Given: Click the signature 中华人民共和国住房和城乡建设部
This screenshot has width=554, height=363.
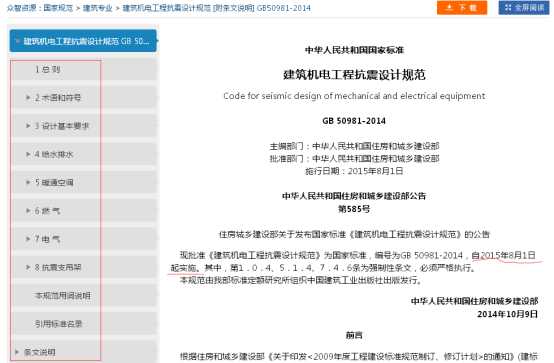Looking at the screenshot, I should 475,301.
